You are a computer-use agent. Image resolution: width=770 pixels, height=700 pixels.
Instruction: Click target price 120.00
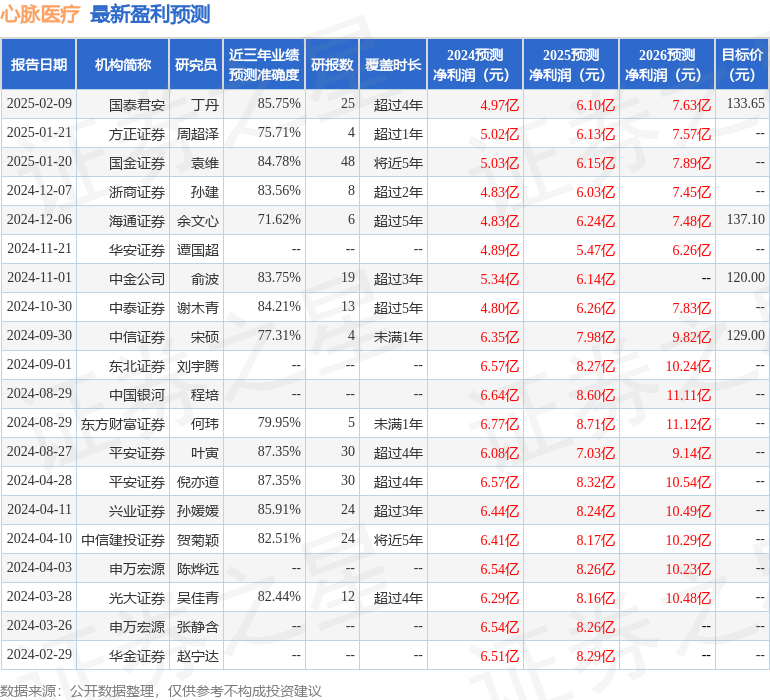click(x=745, y=278)
